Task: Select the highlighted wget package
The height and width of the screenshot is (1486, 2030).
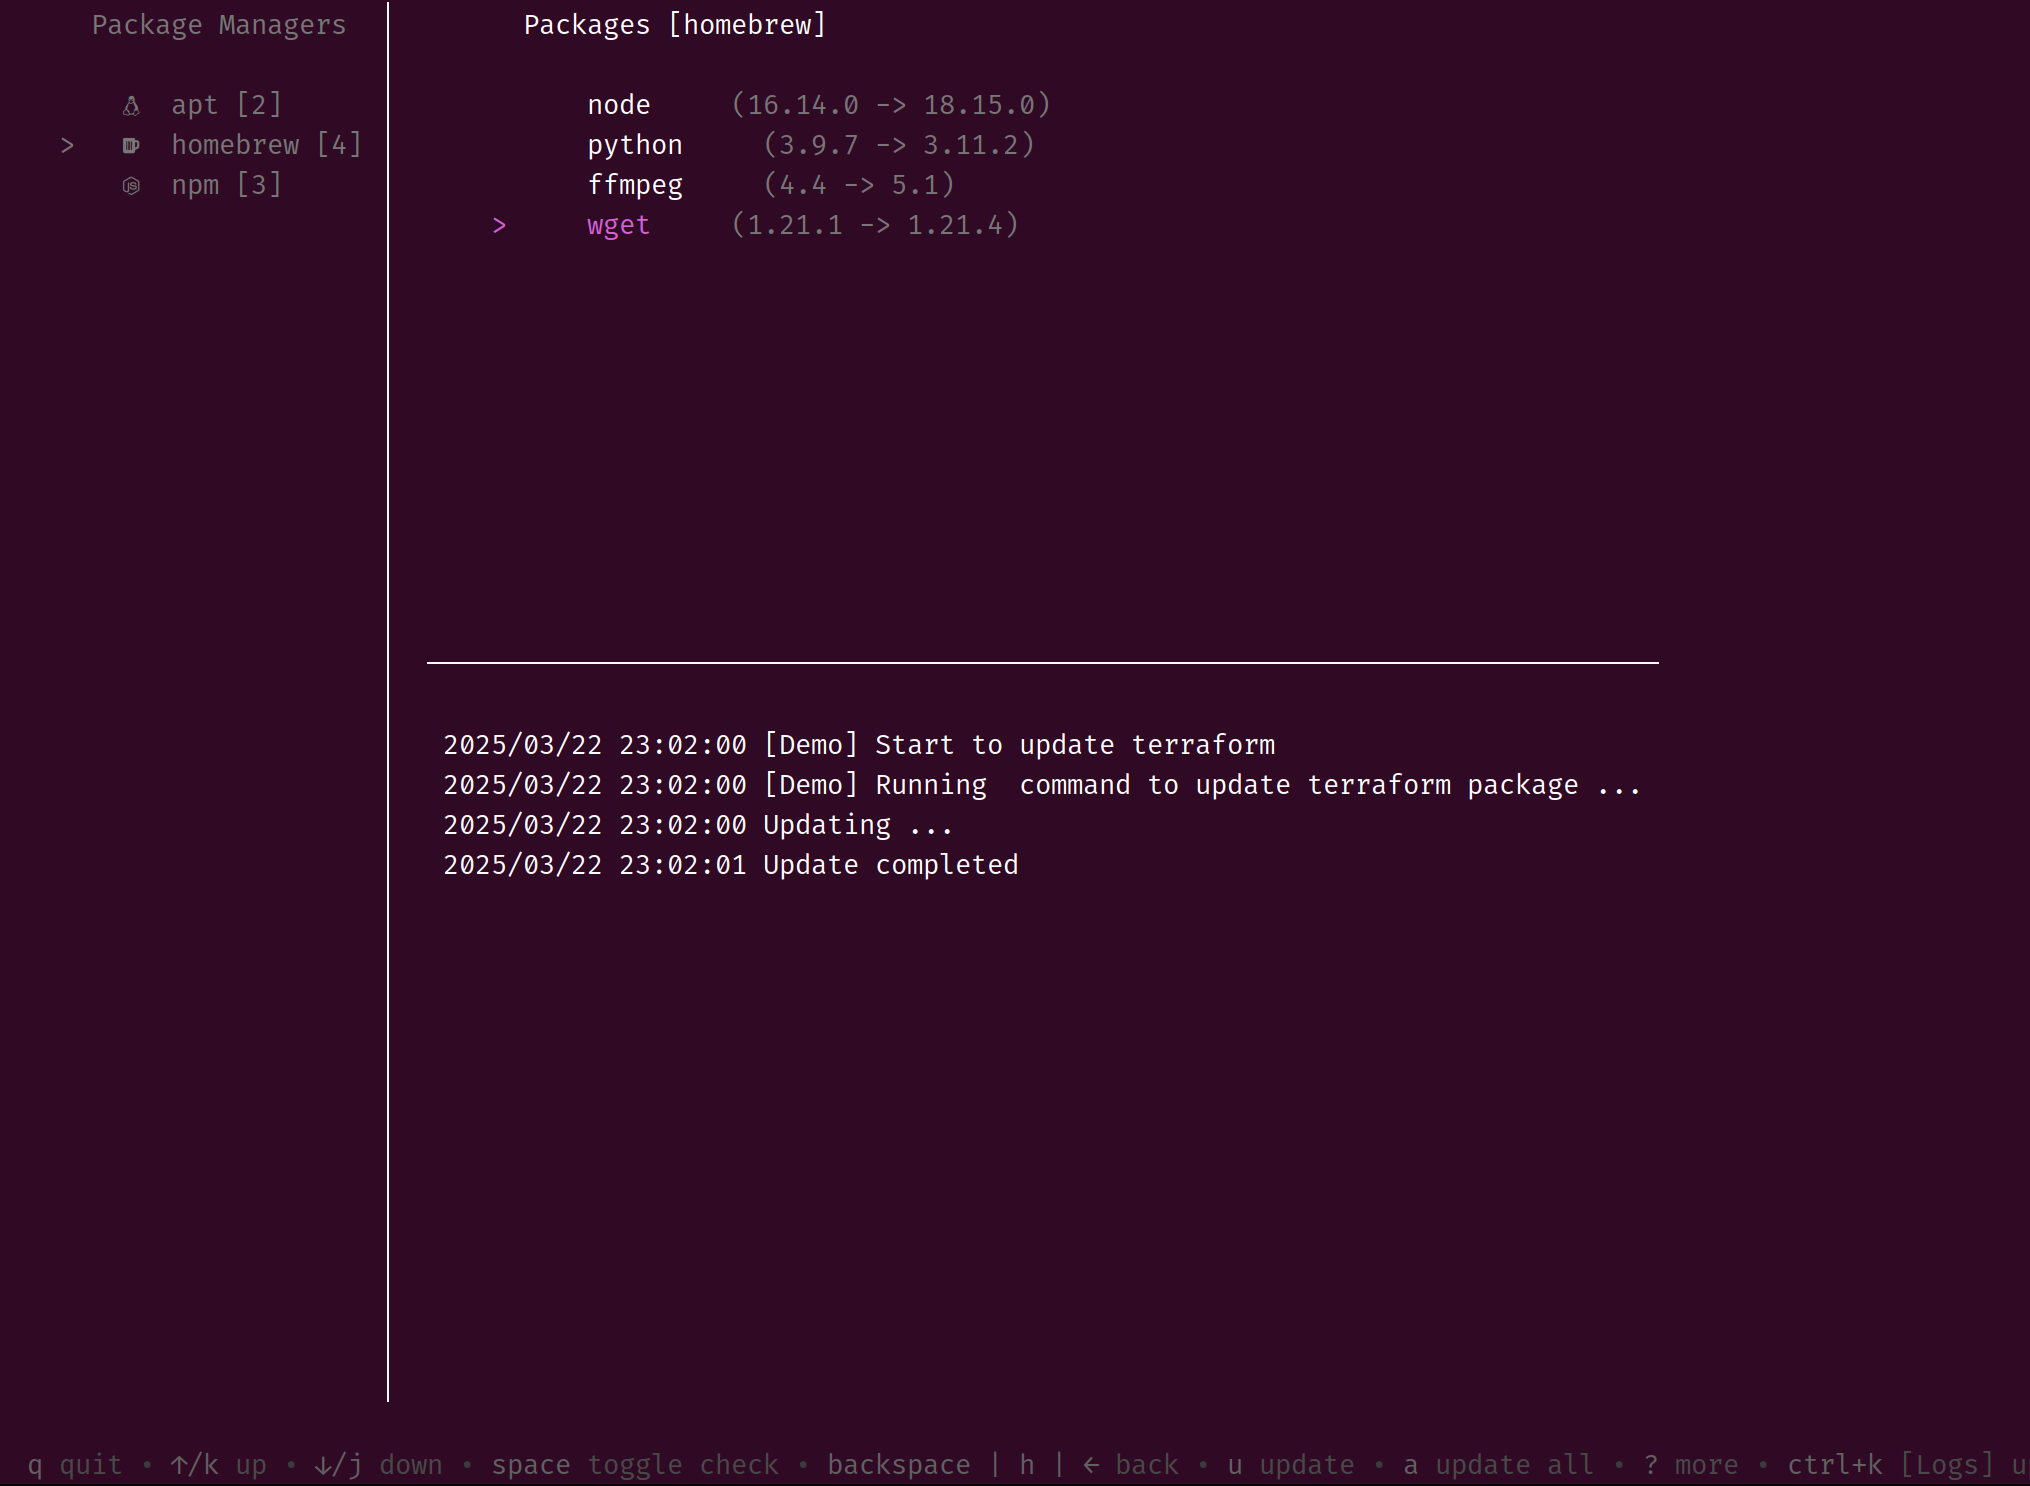Action: [619, 226]
